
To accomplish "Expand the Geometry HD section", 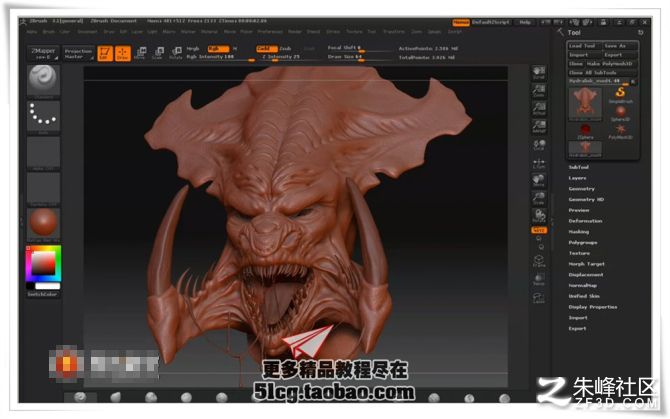I will tap(586, 199).
